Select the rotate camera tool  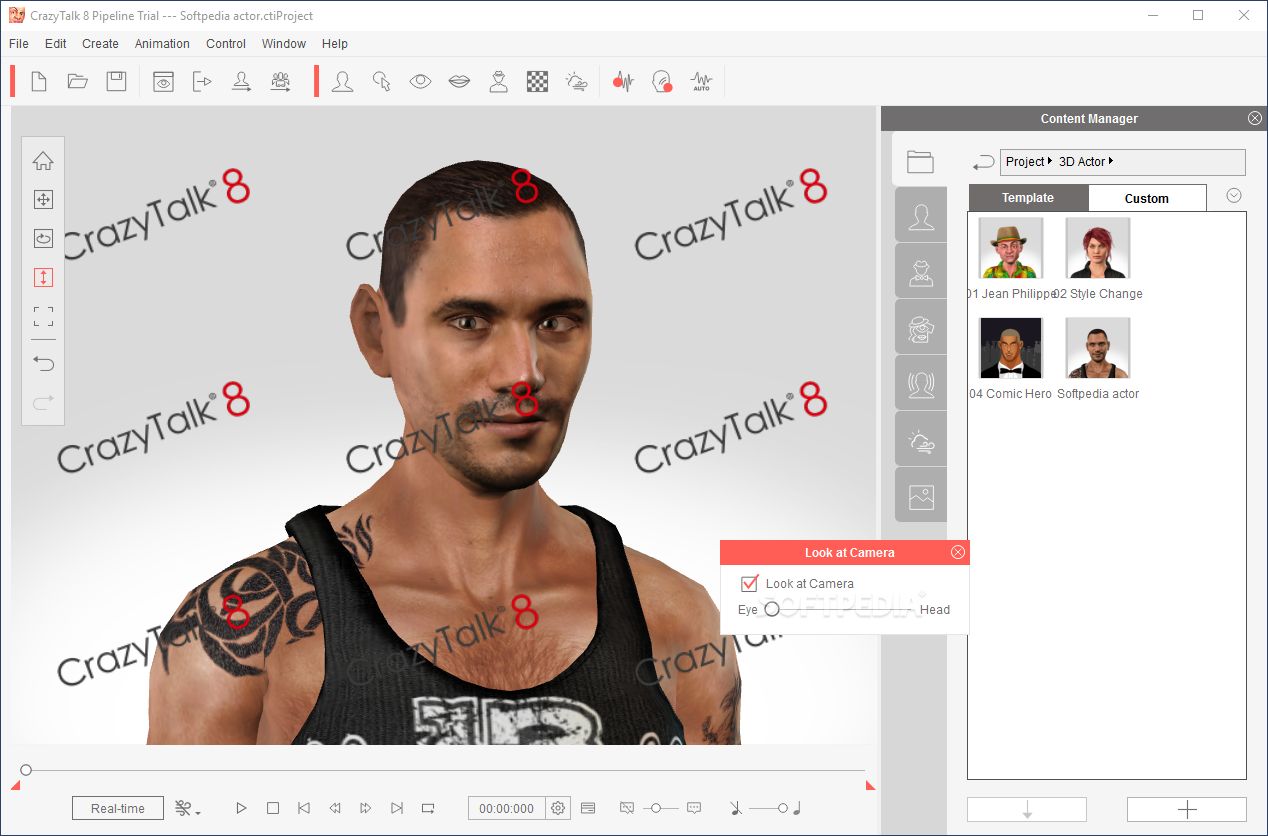click(x=43, y=239)
